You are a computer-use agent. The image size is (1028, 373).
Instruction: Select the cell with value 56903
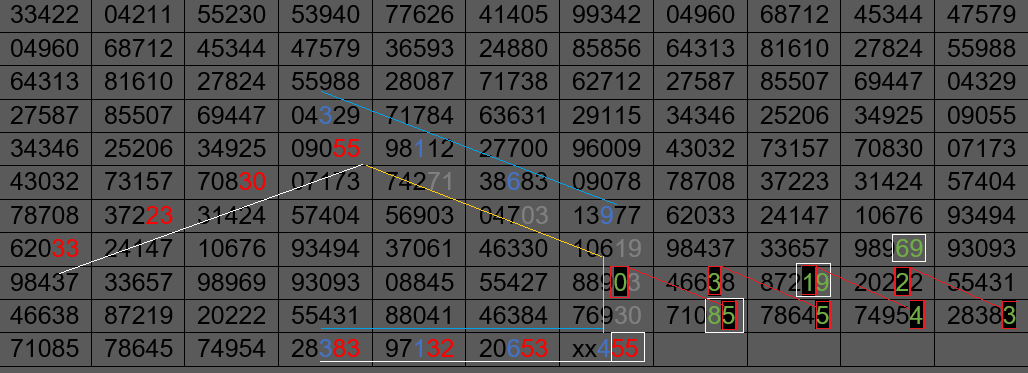tap(419, 216)
